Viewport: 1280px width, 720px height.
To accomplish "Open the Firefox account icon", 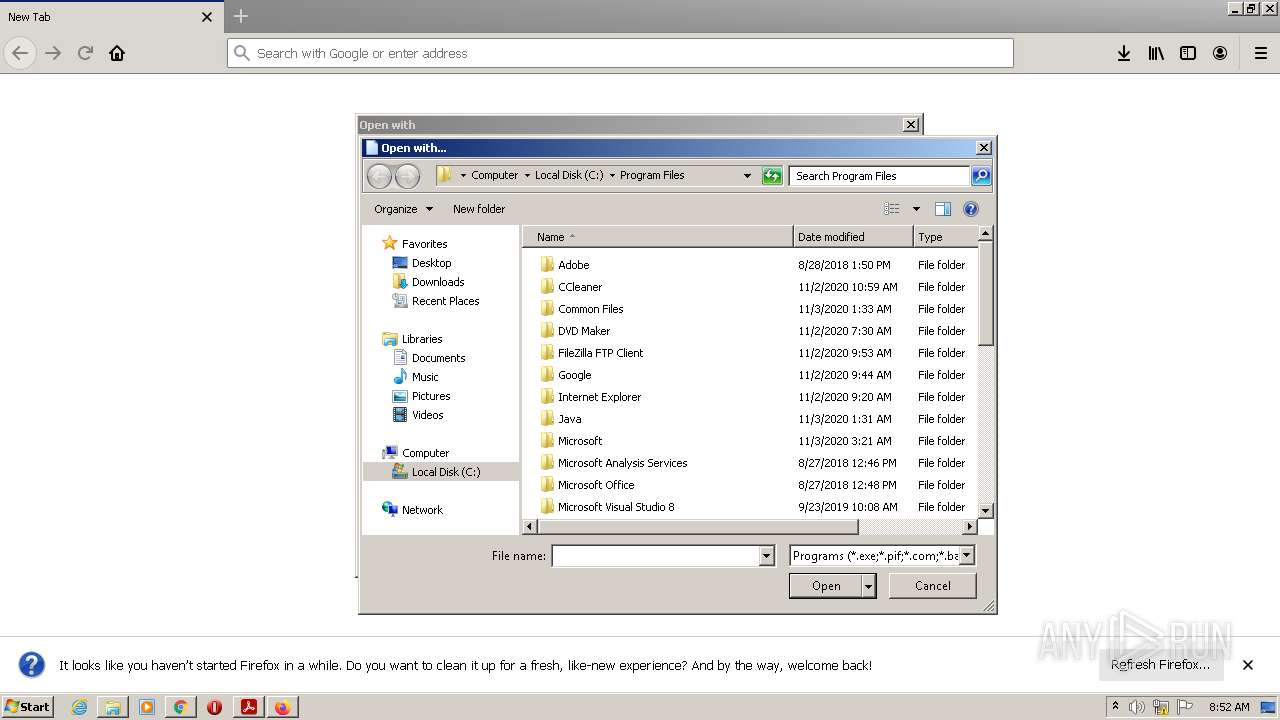I will (1220, 53).
